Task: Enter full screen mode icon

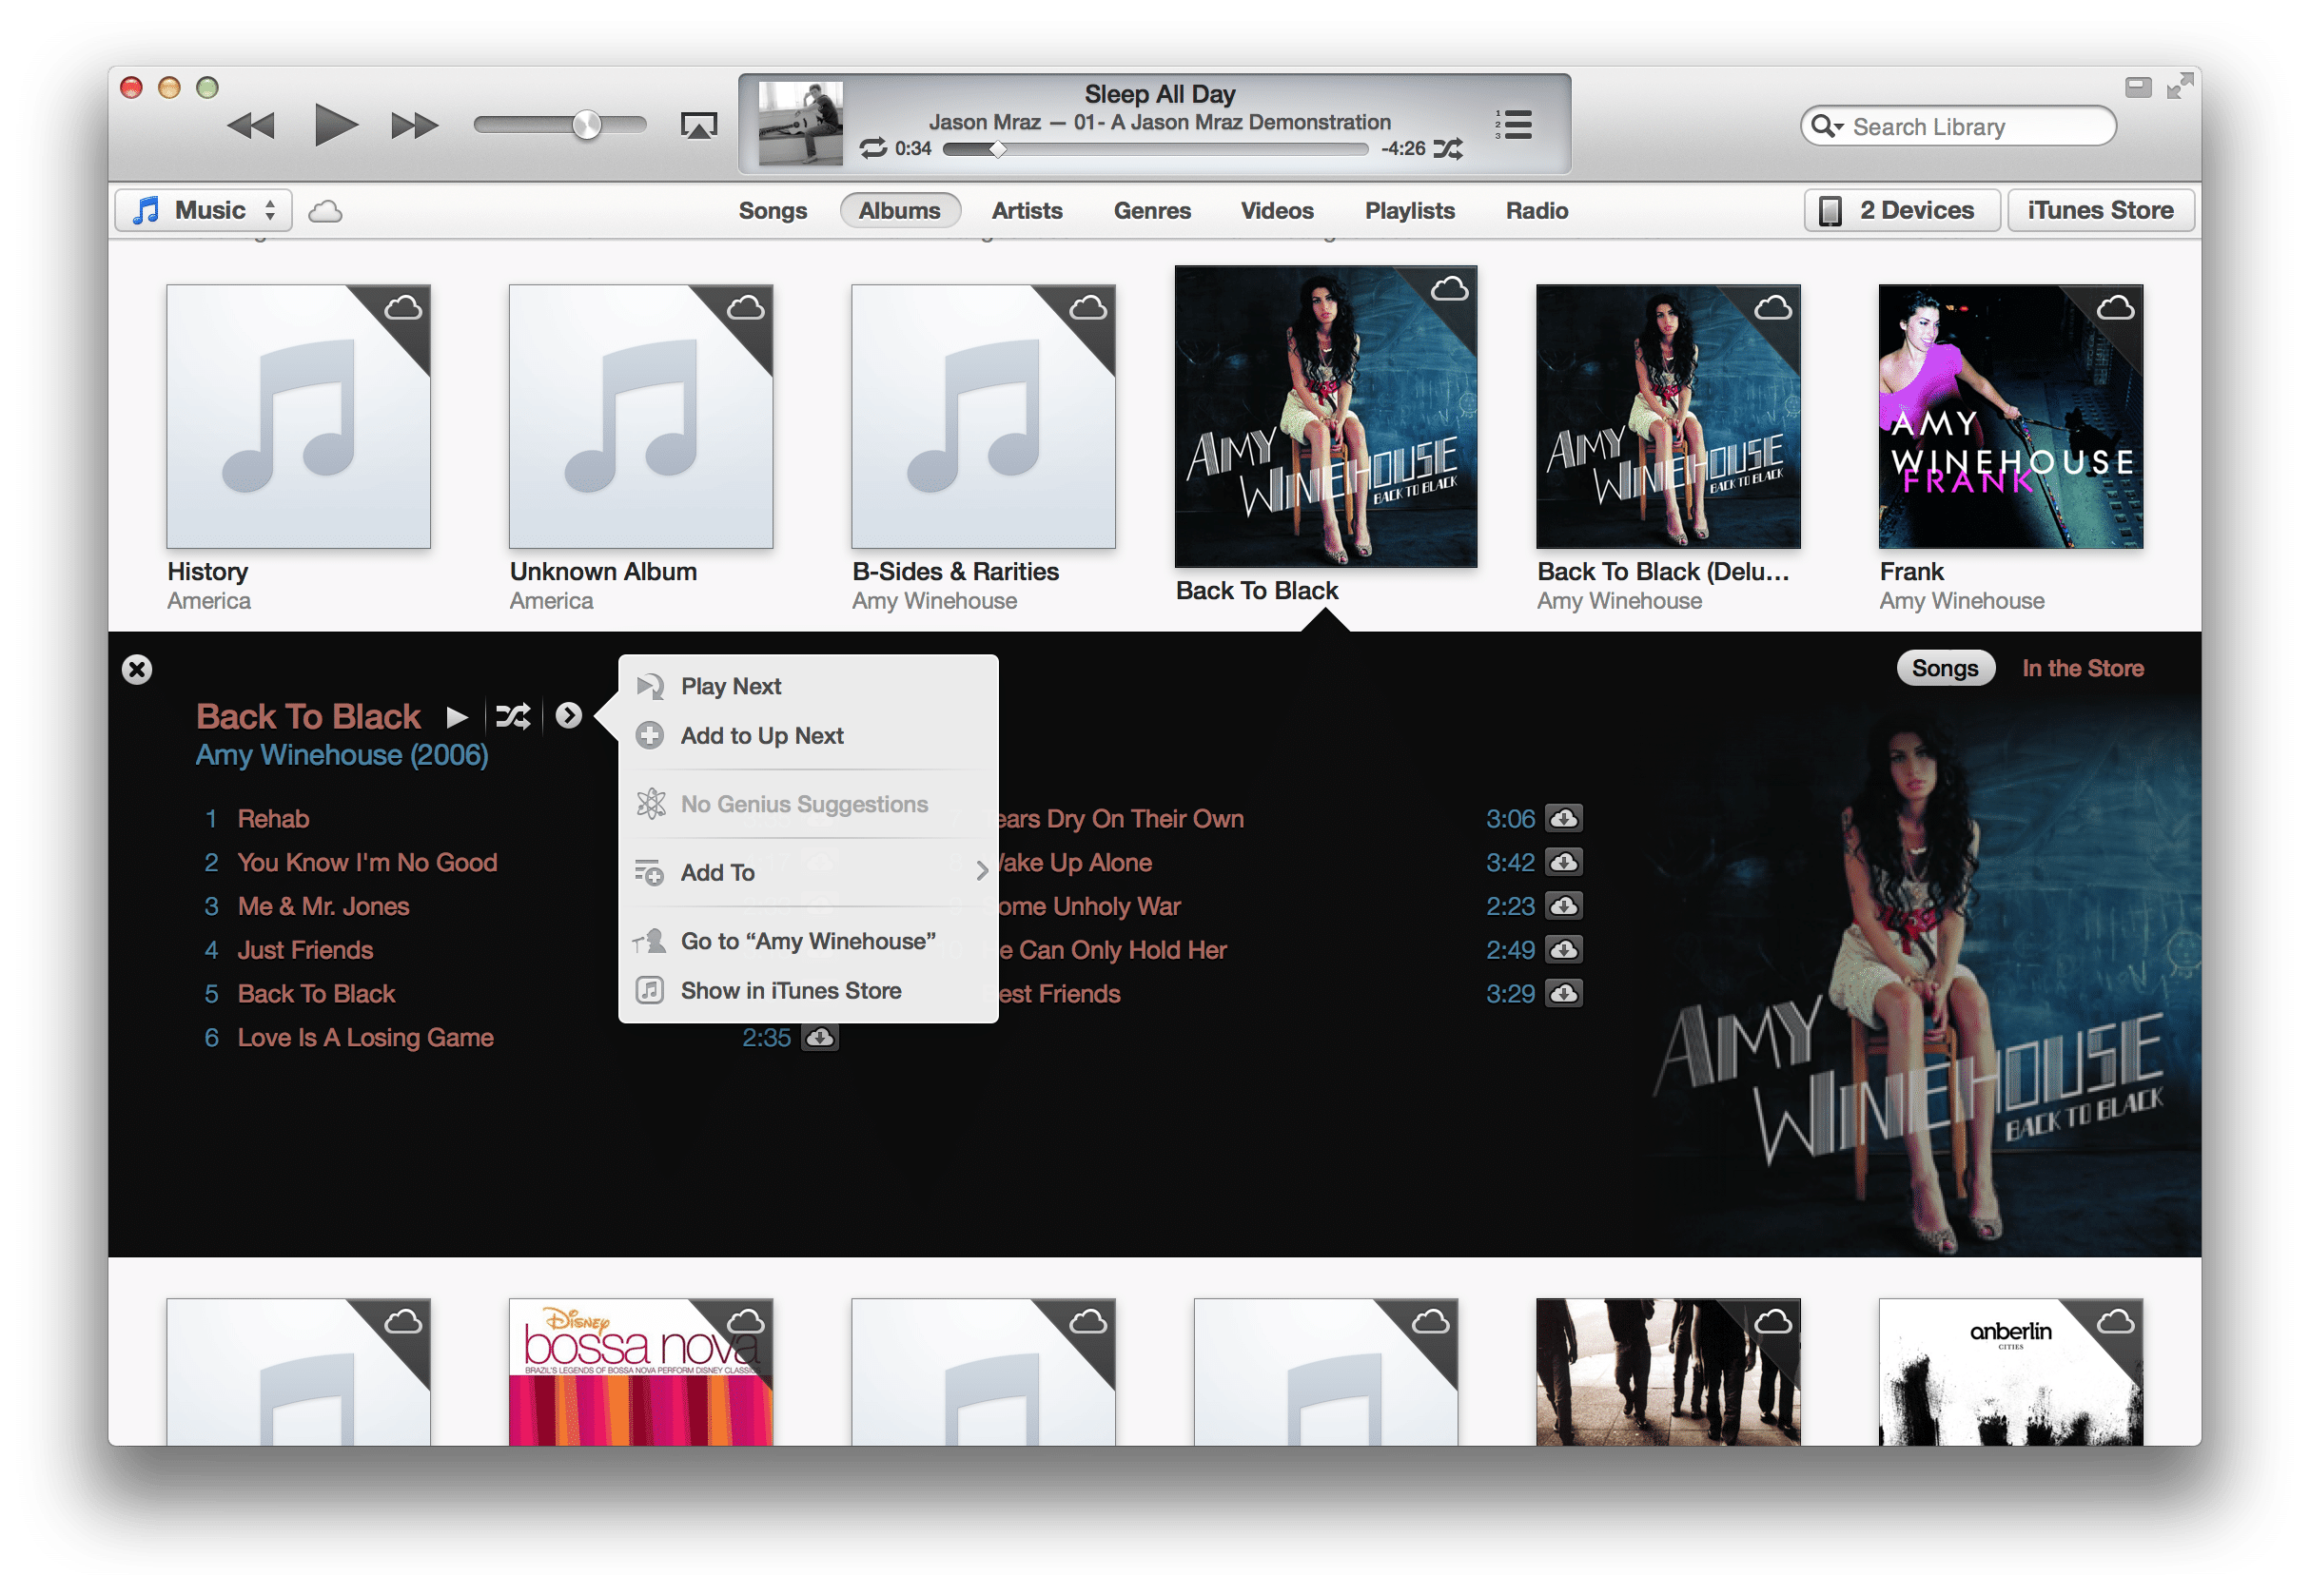Action: pyautogui.click(x=2179, y=87)
